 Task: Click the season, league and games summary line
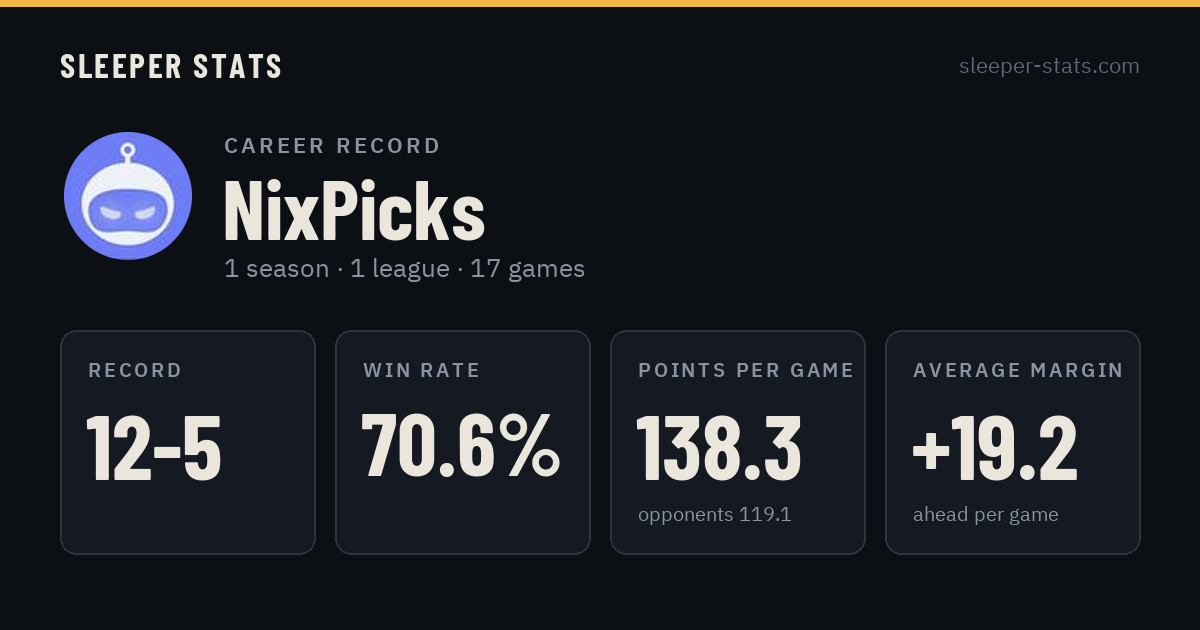pos(404,269)
